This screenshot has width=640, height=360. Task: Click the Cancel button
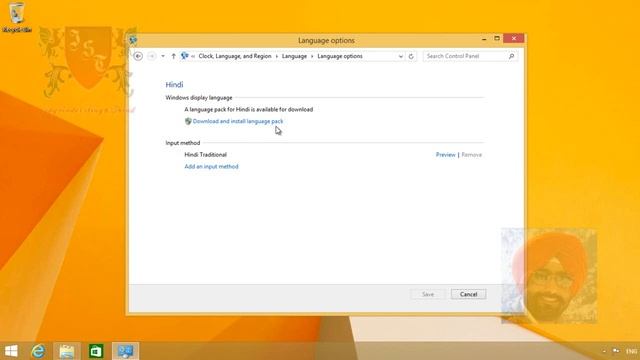coord(469,294)
